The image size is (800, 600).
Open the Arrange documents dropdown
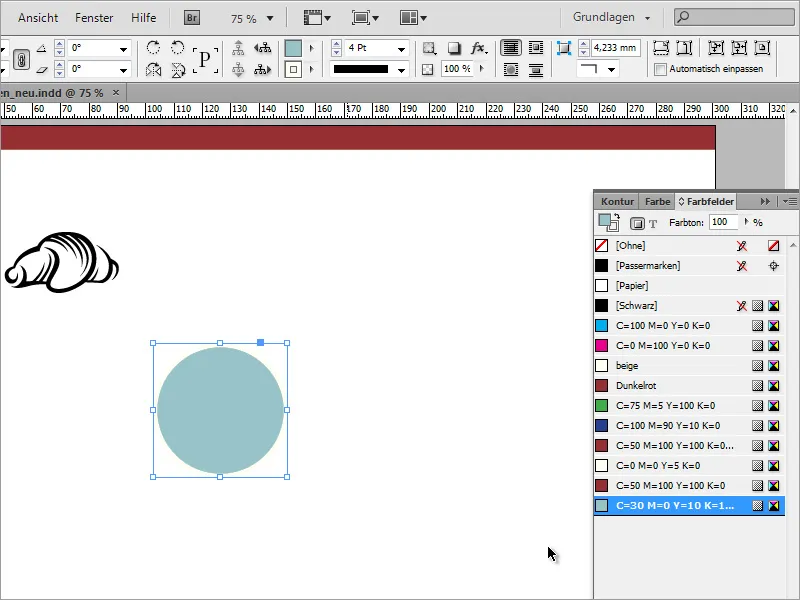coord(413,18)
